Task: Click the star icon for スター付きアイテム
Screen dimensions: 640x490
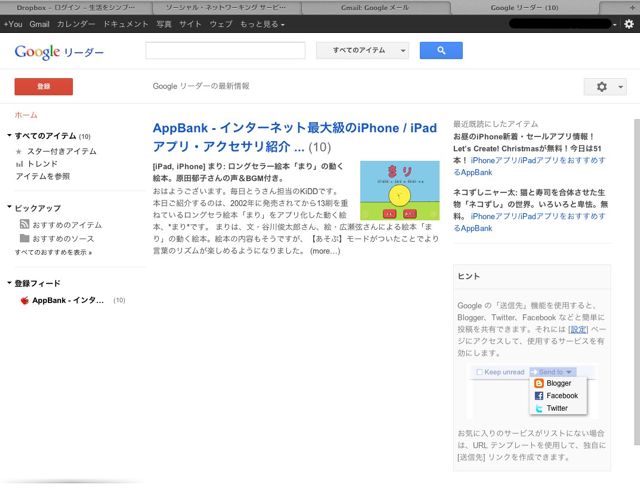Action: [x=18, y=151]
